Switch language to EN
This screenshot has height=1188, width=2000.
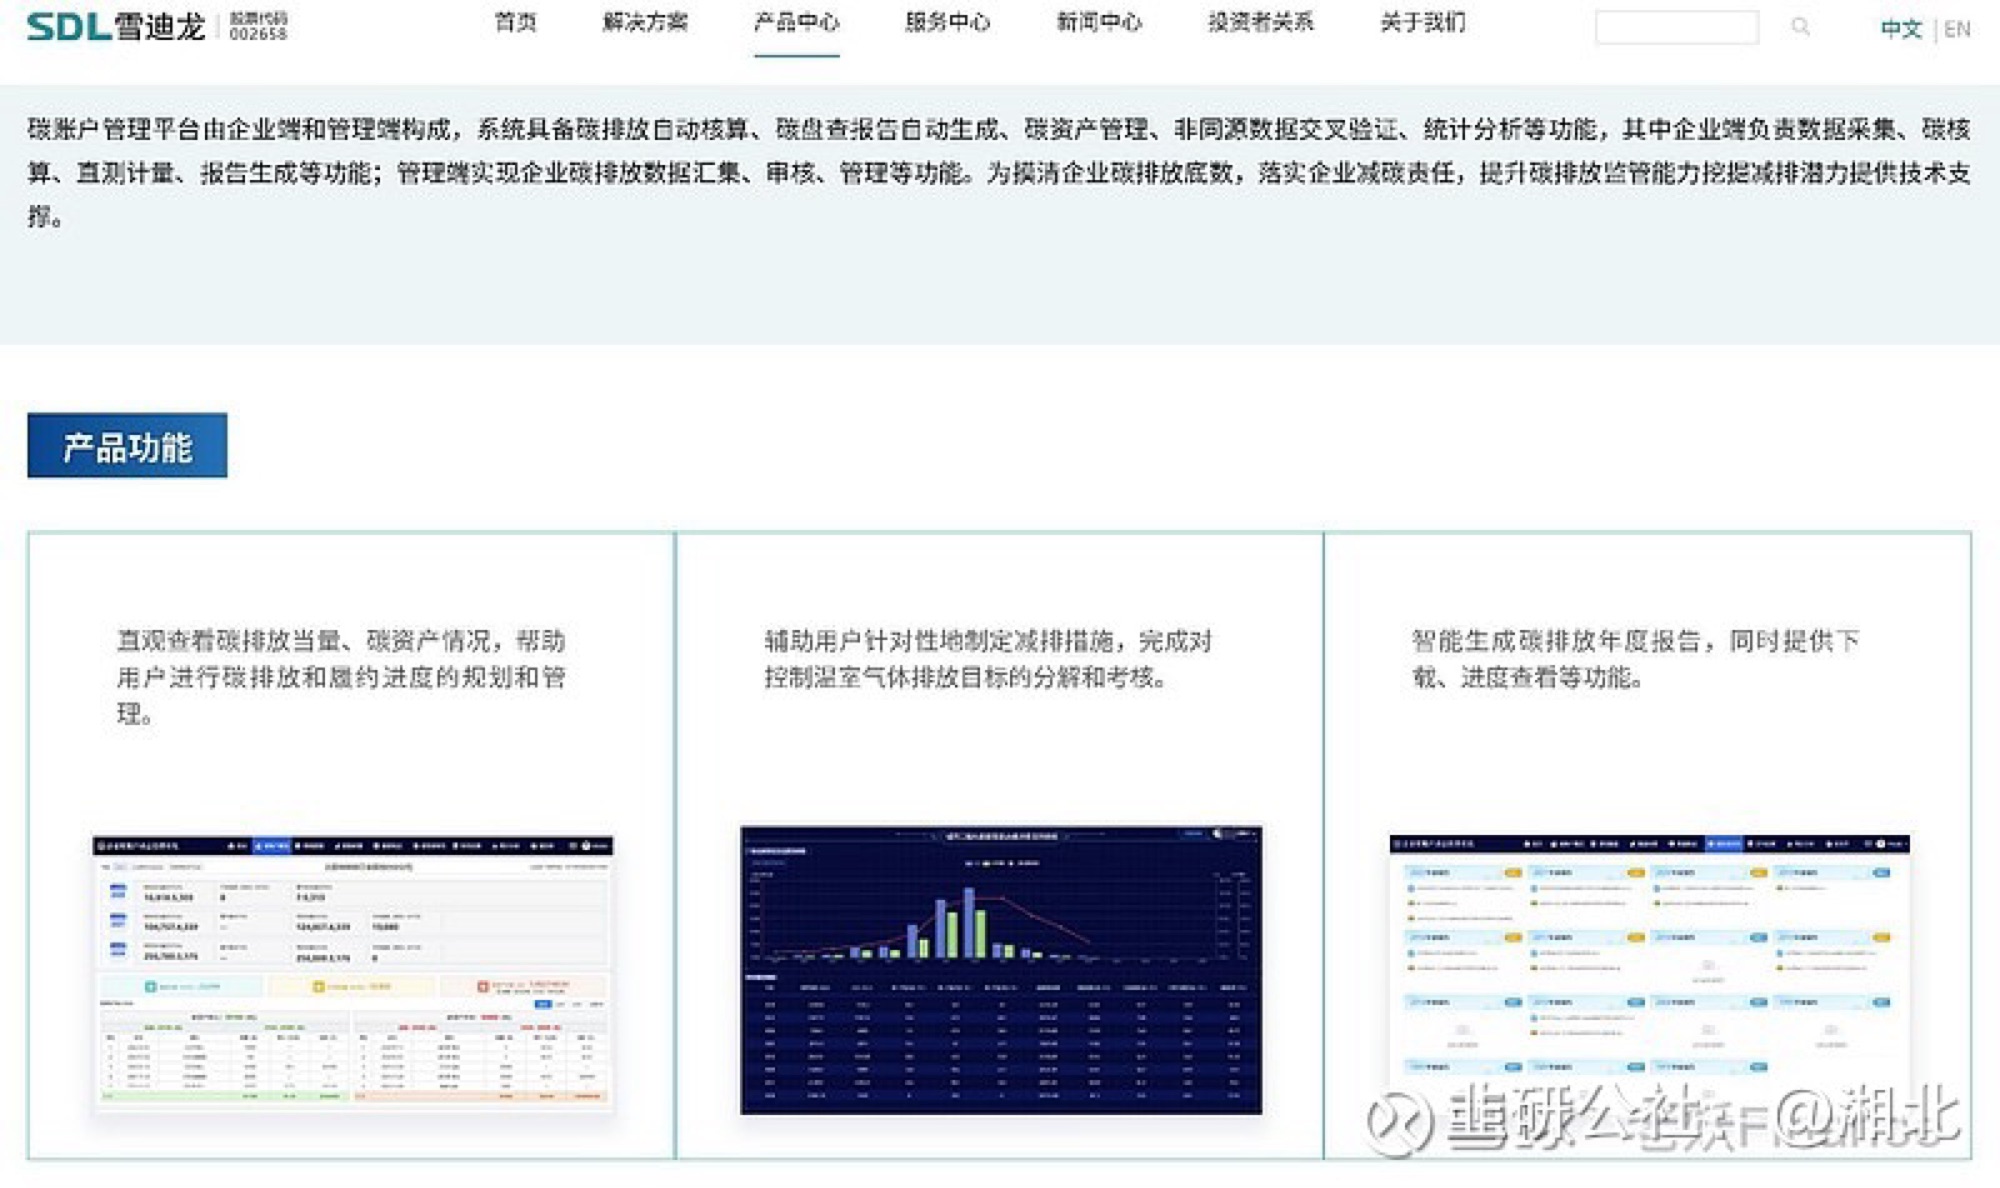pyautogui.click(x=1957, y=29)
